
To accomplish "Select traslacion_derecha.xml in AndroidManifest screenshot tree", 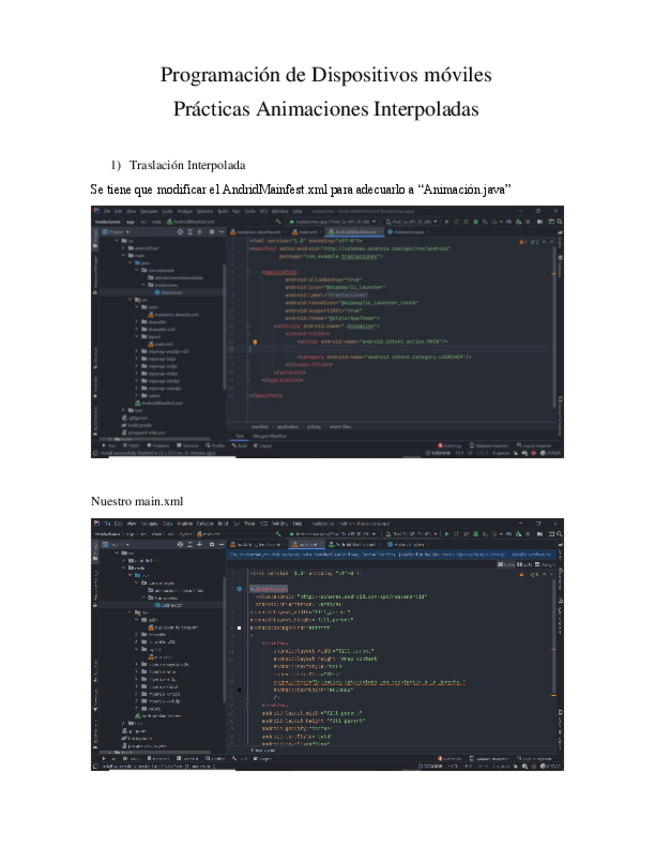I will tap(173, 314).
